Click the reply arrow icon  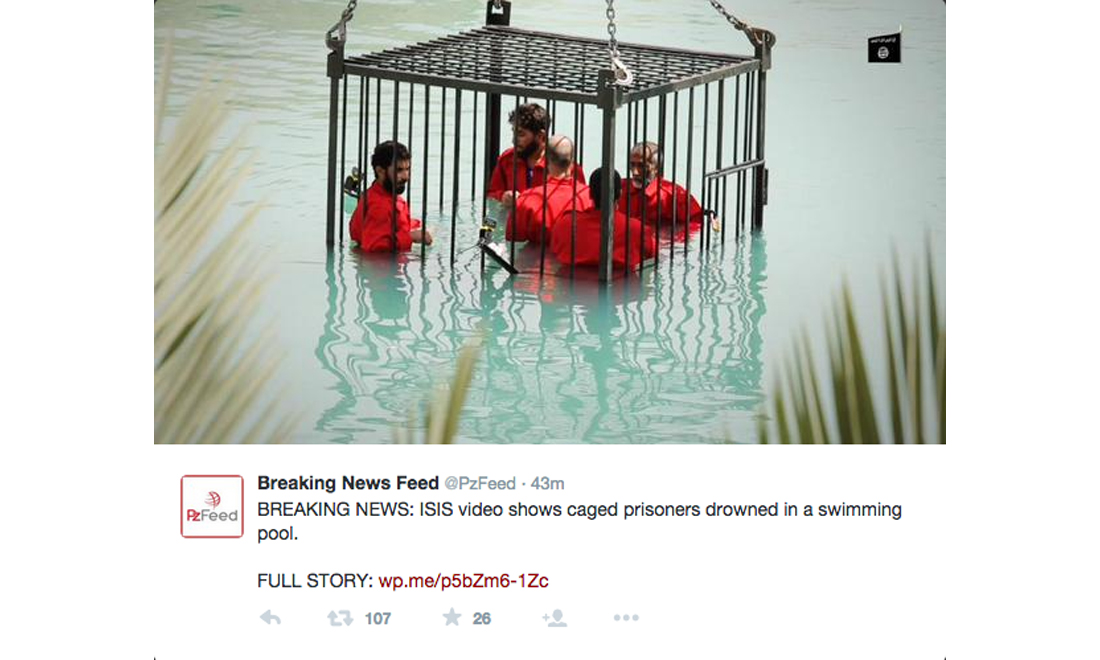click(271, 618)
